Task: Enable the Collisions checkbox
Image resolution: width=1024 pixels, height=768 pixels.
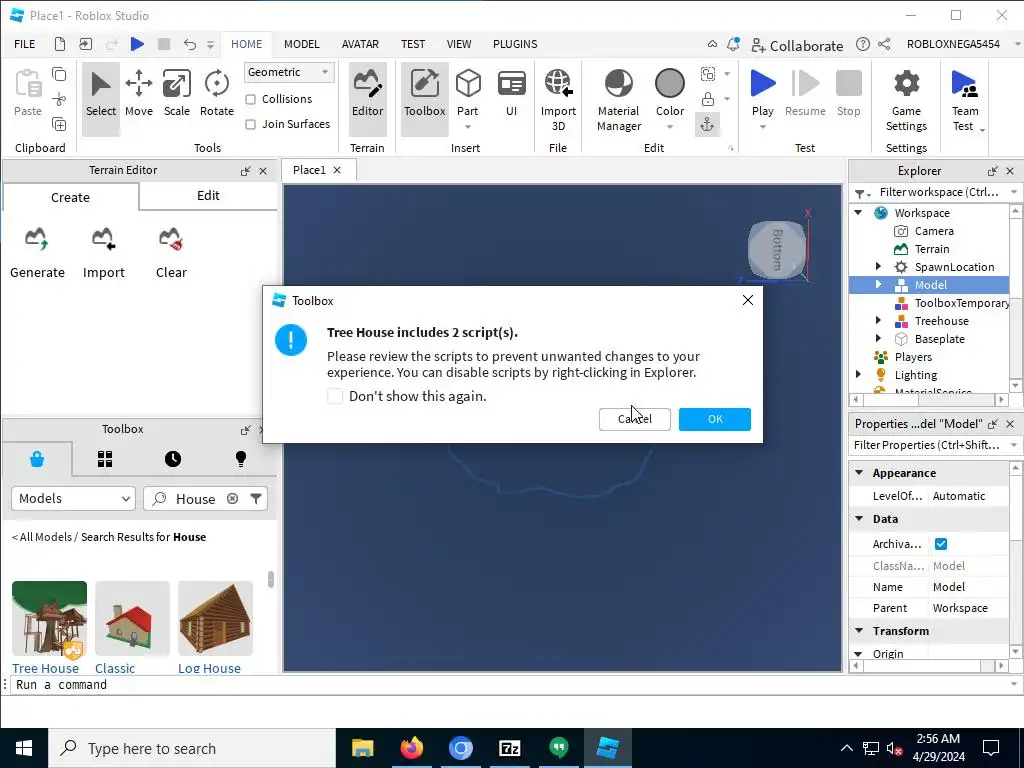Action: click(x=250, y=99)
